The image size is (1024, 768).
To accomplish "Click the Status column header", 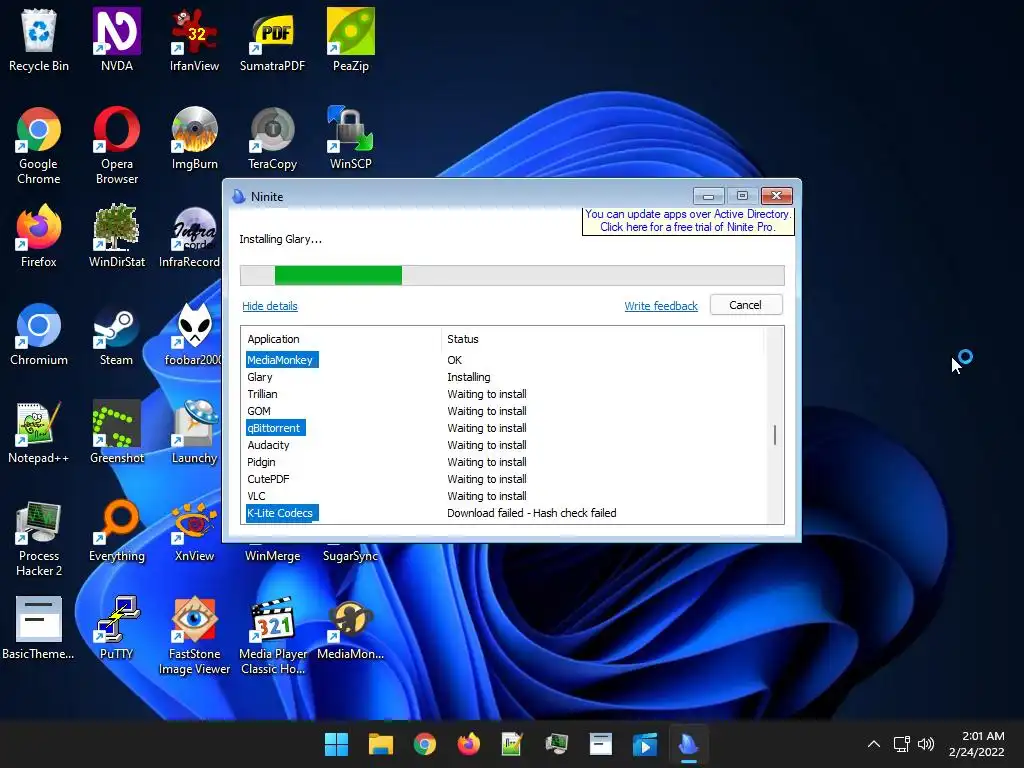I will click(602, 339).
